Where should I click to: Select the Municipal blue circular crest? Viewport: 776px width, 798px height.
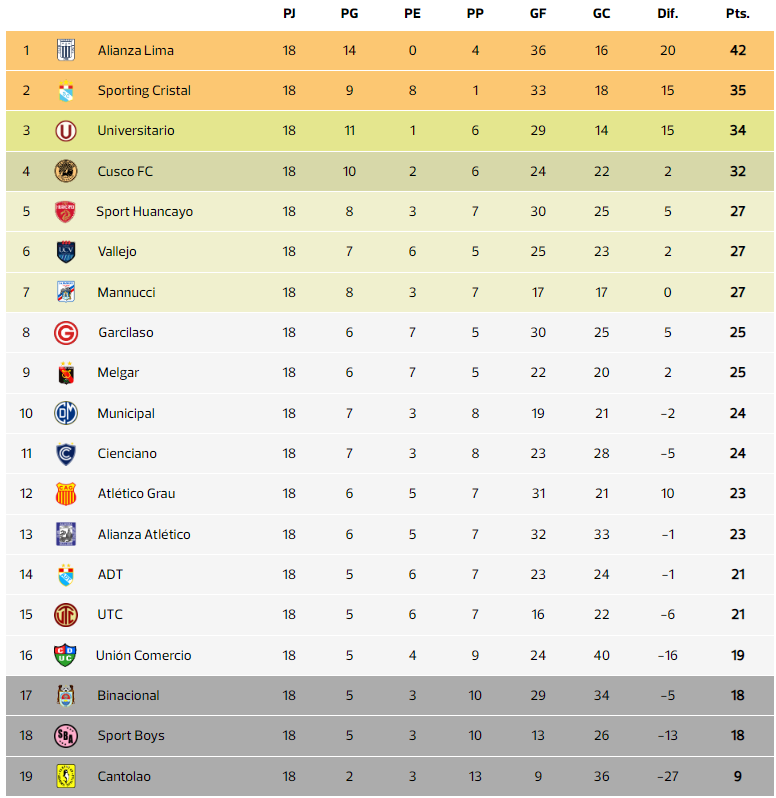click(x=66, y=413)
